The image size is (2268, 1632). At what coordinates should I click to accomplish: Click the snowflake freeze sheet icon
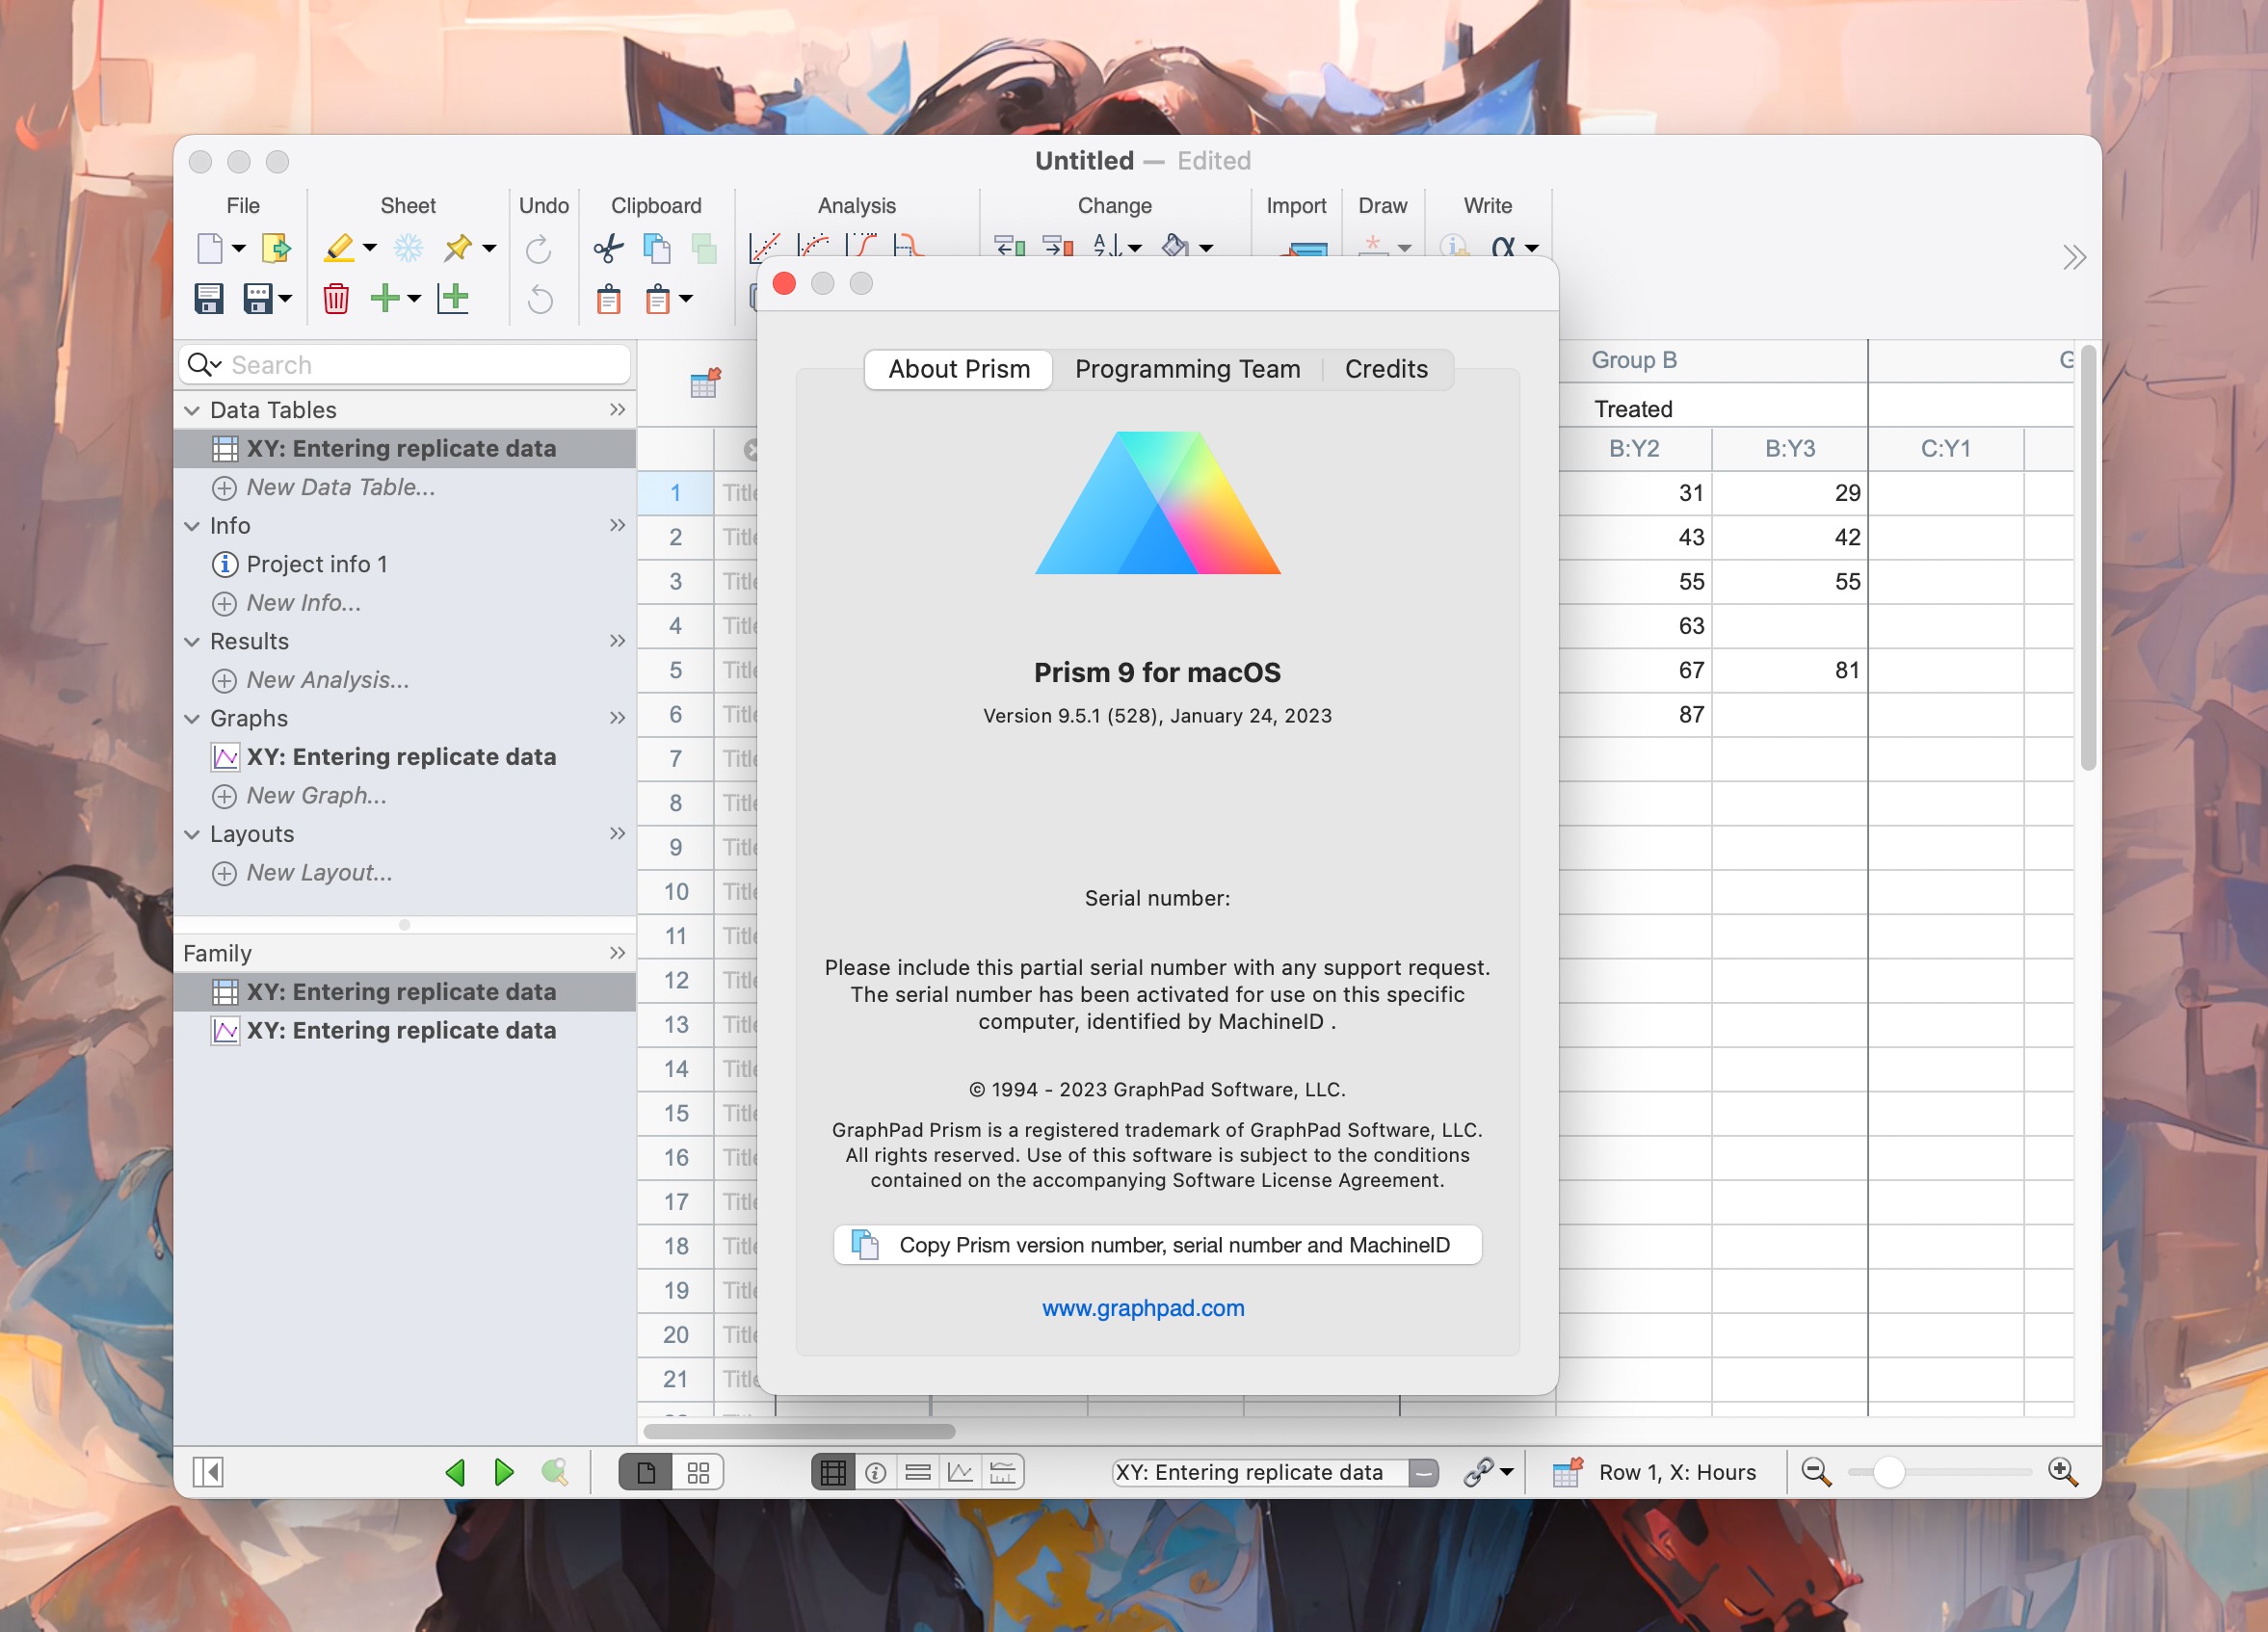[408, 248]
